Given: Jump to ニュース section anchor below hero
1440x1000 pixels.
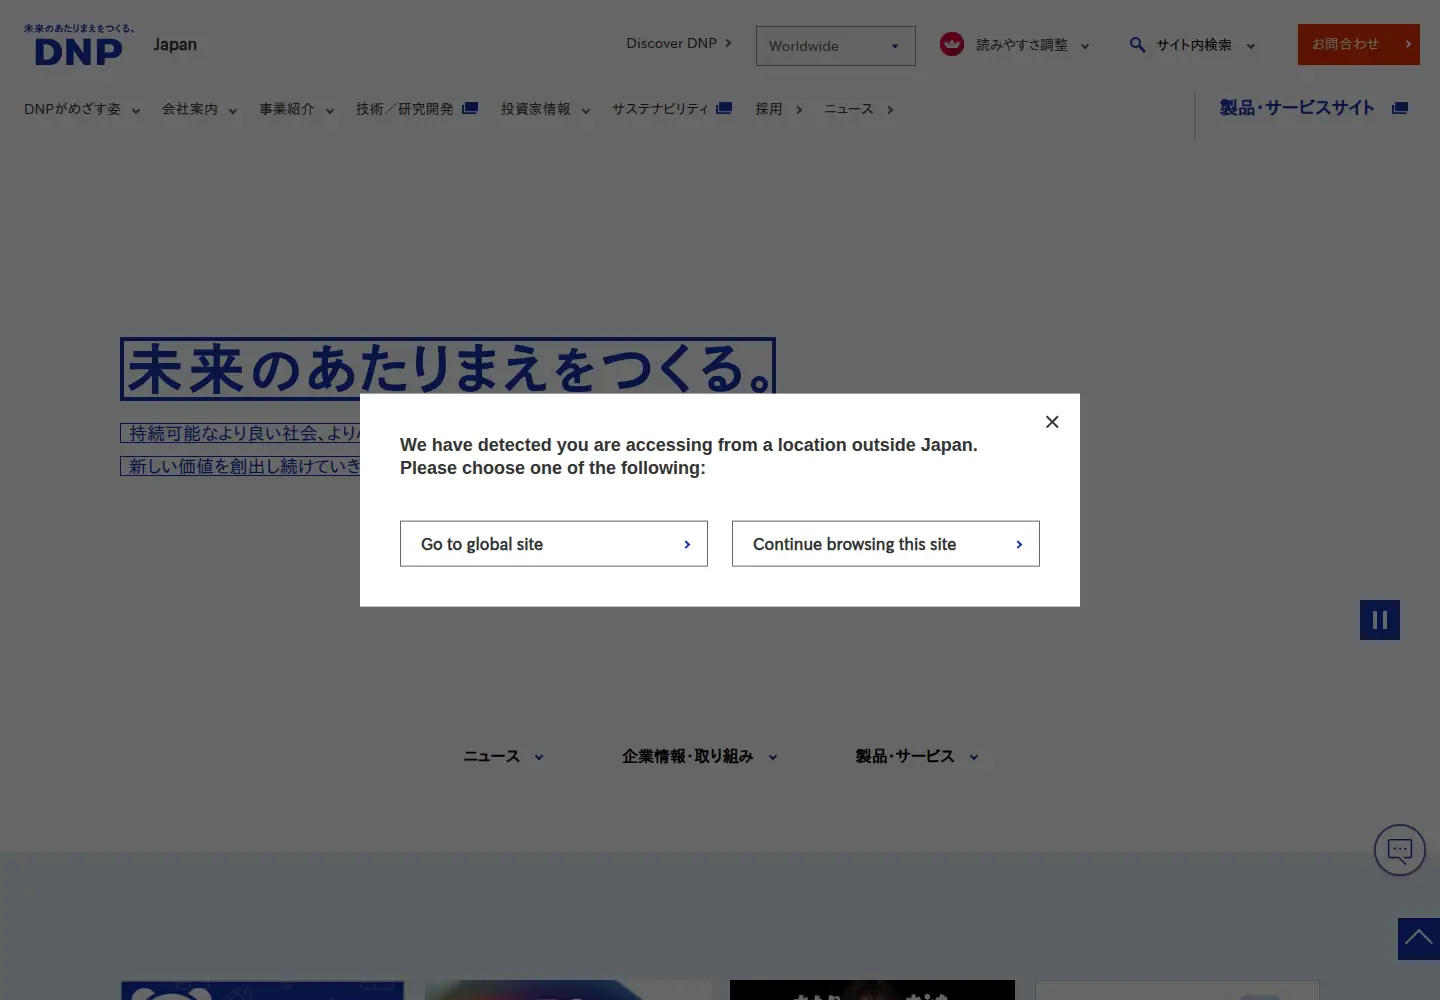Looking at the screenshot, I should pyautogui.click(x=503, y=757).
